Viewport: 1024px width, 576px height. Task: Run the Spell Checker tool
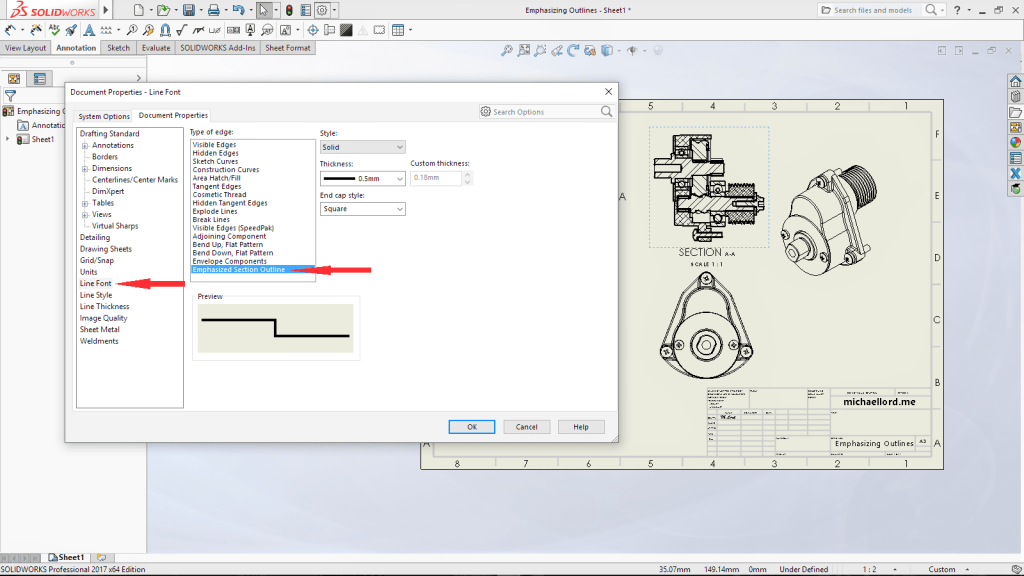pos(54,30)
